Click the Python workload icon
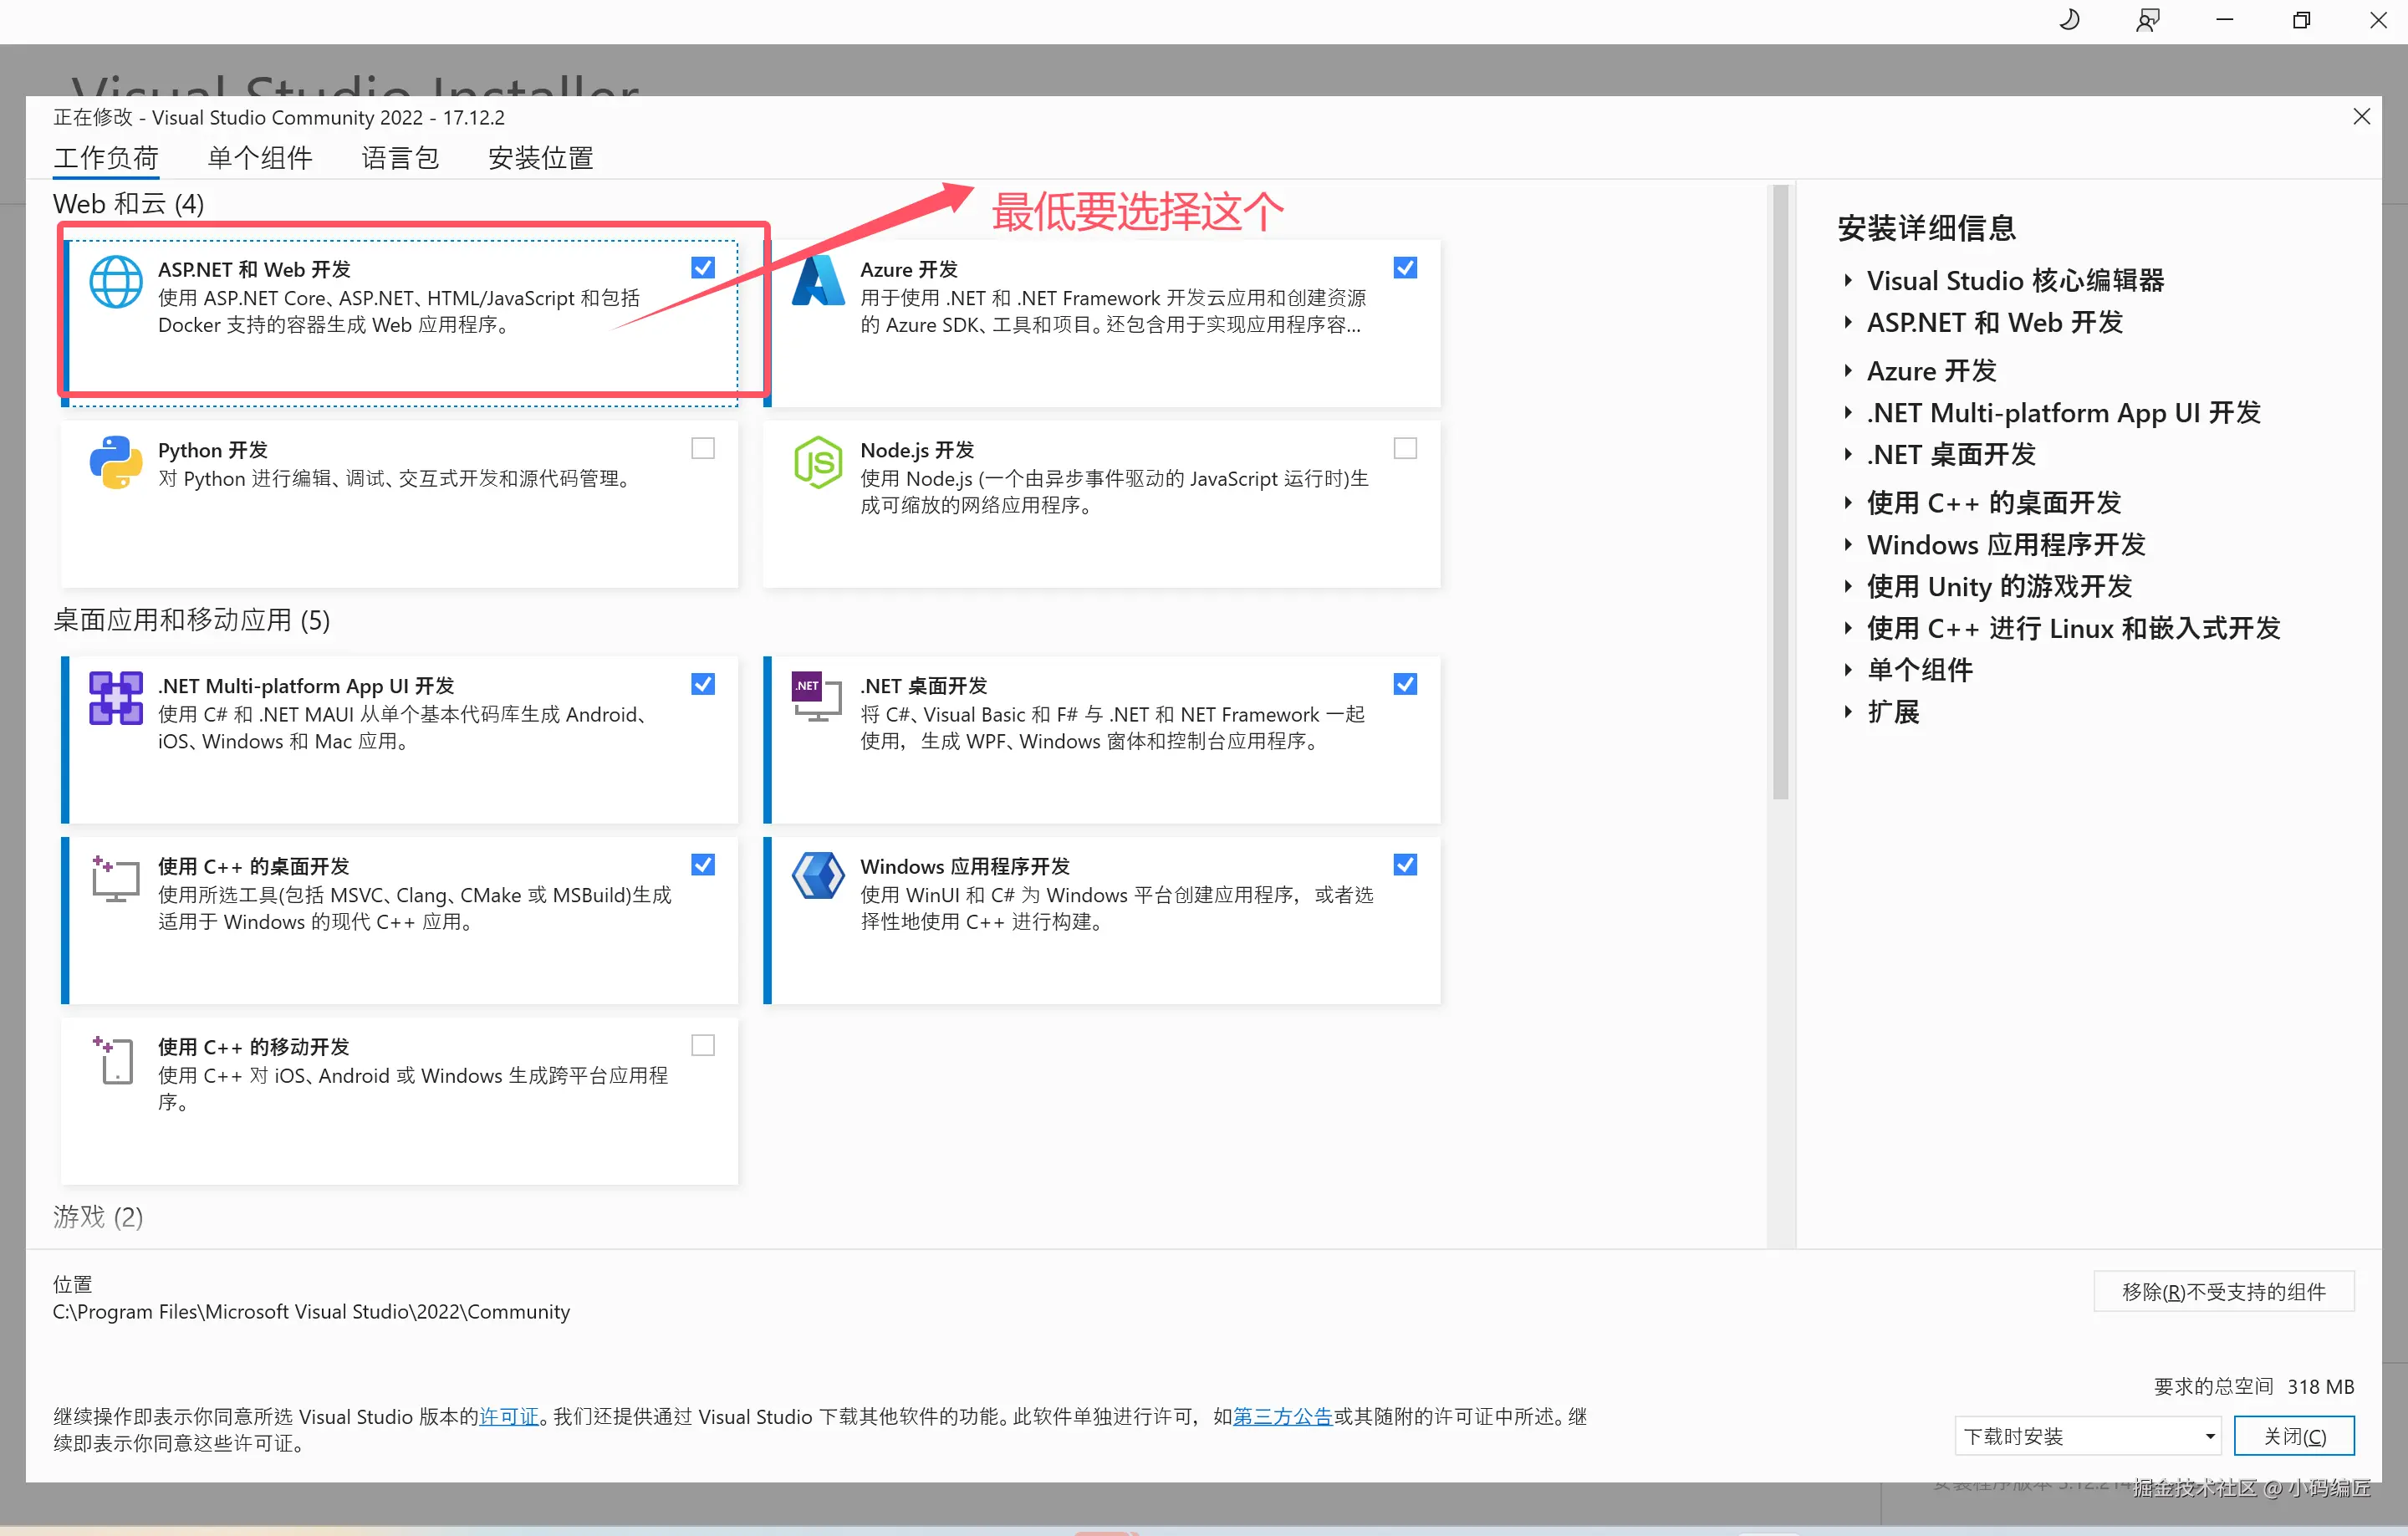2408x1536 pixels. (116, 462)
